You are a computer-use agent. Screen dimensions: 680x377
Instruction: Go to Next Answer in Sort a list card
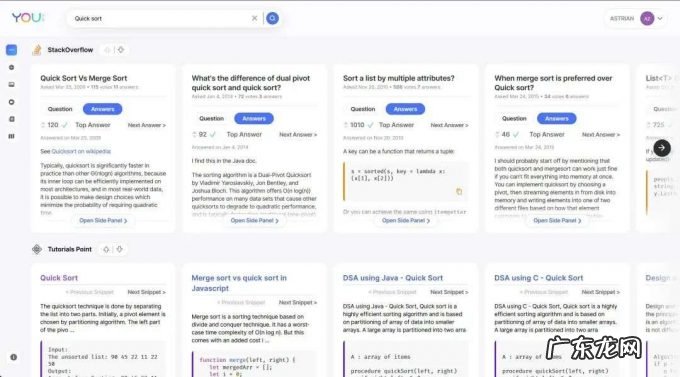point(449,125)
